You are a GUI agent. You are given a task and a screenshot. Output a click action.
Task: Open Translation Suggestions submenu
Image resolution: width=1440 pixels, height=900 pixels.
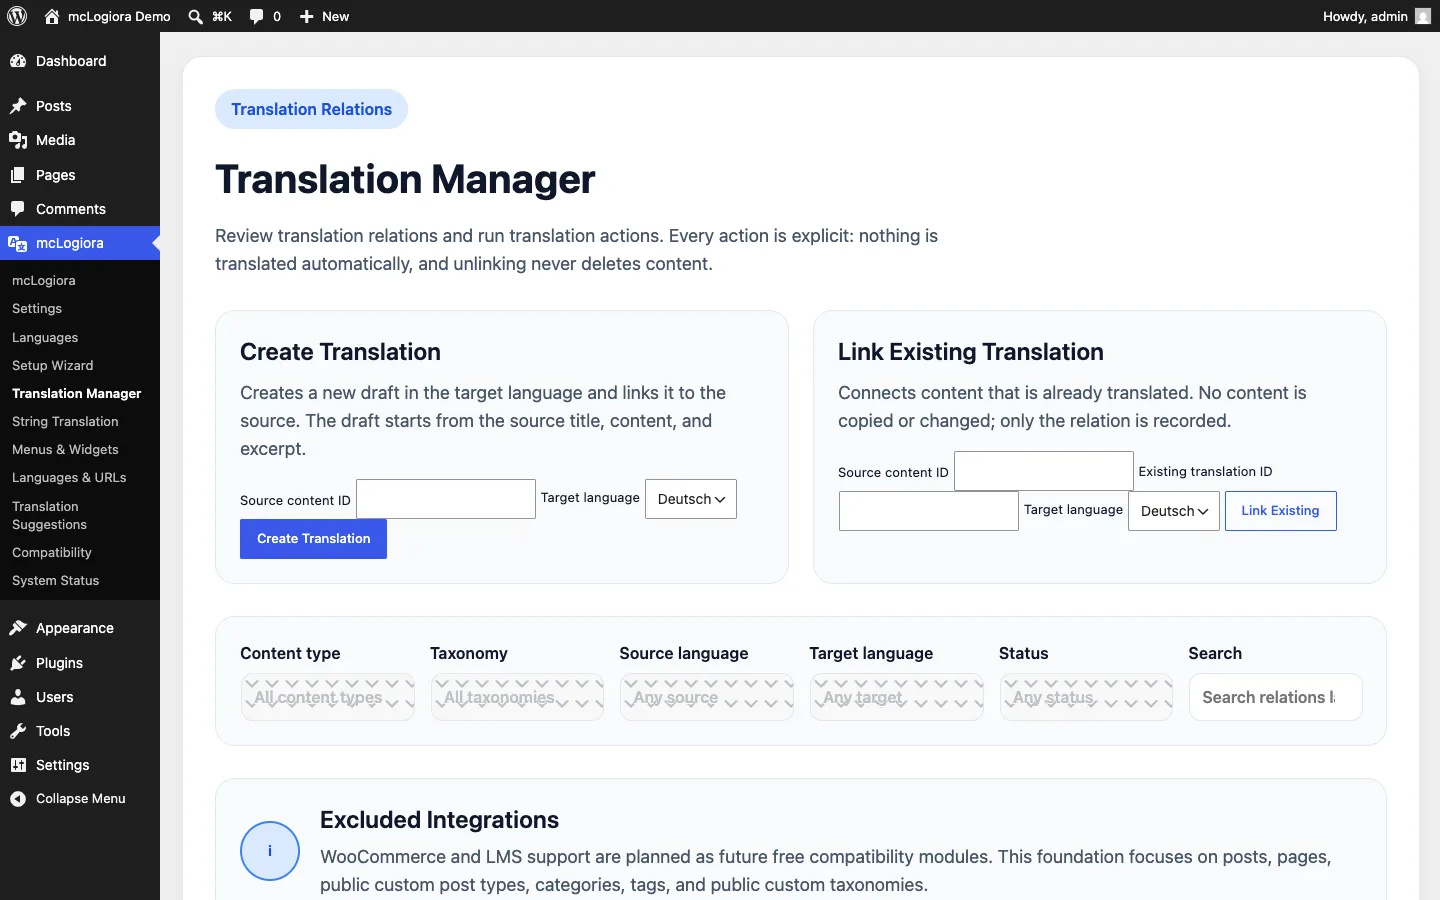click(50, 516)
